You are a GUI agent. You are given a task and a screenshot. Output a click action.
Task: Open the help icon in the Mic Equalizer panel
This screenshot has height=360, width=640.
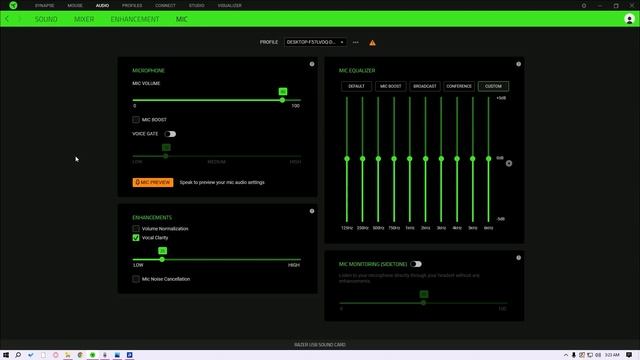pos(518,64)
